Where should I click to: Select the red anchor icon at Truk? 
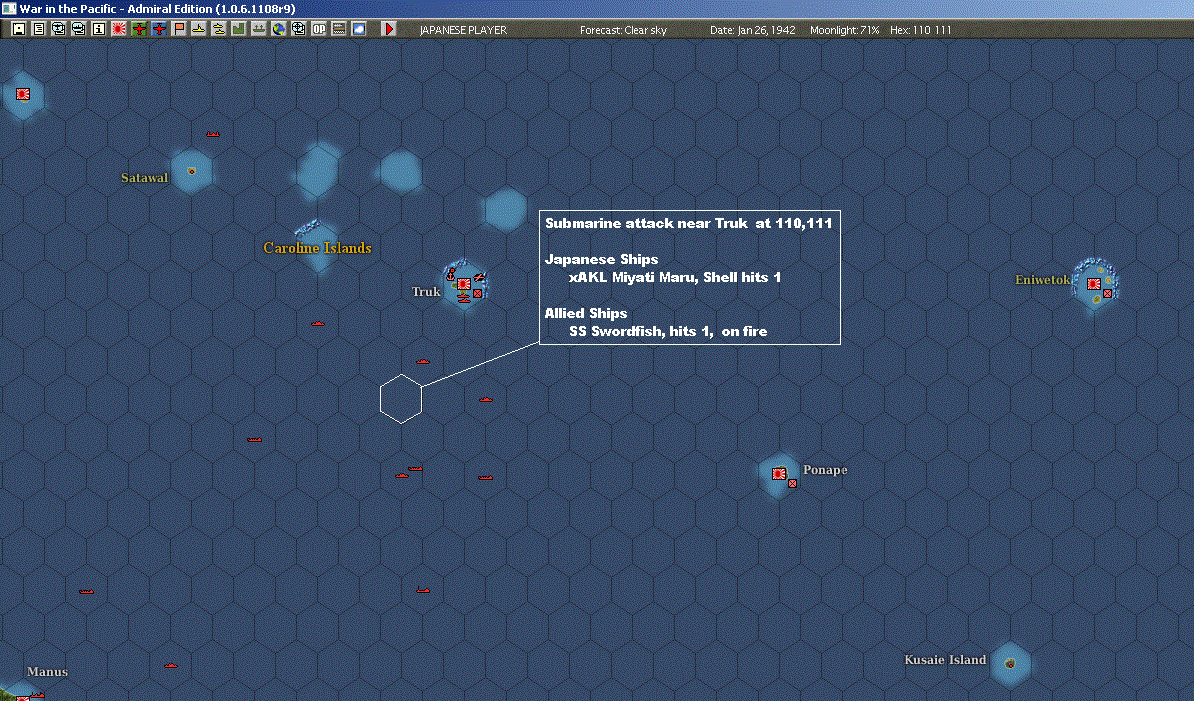point(451,273)
